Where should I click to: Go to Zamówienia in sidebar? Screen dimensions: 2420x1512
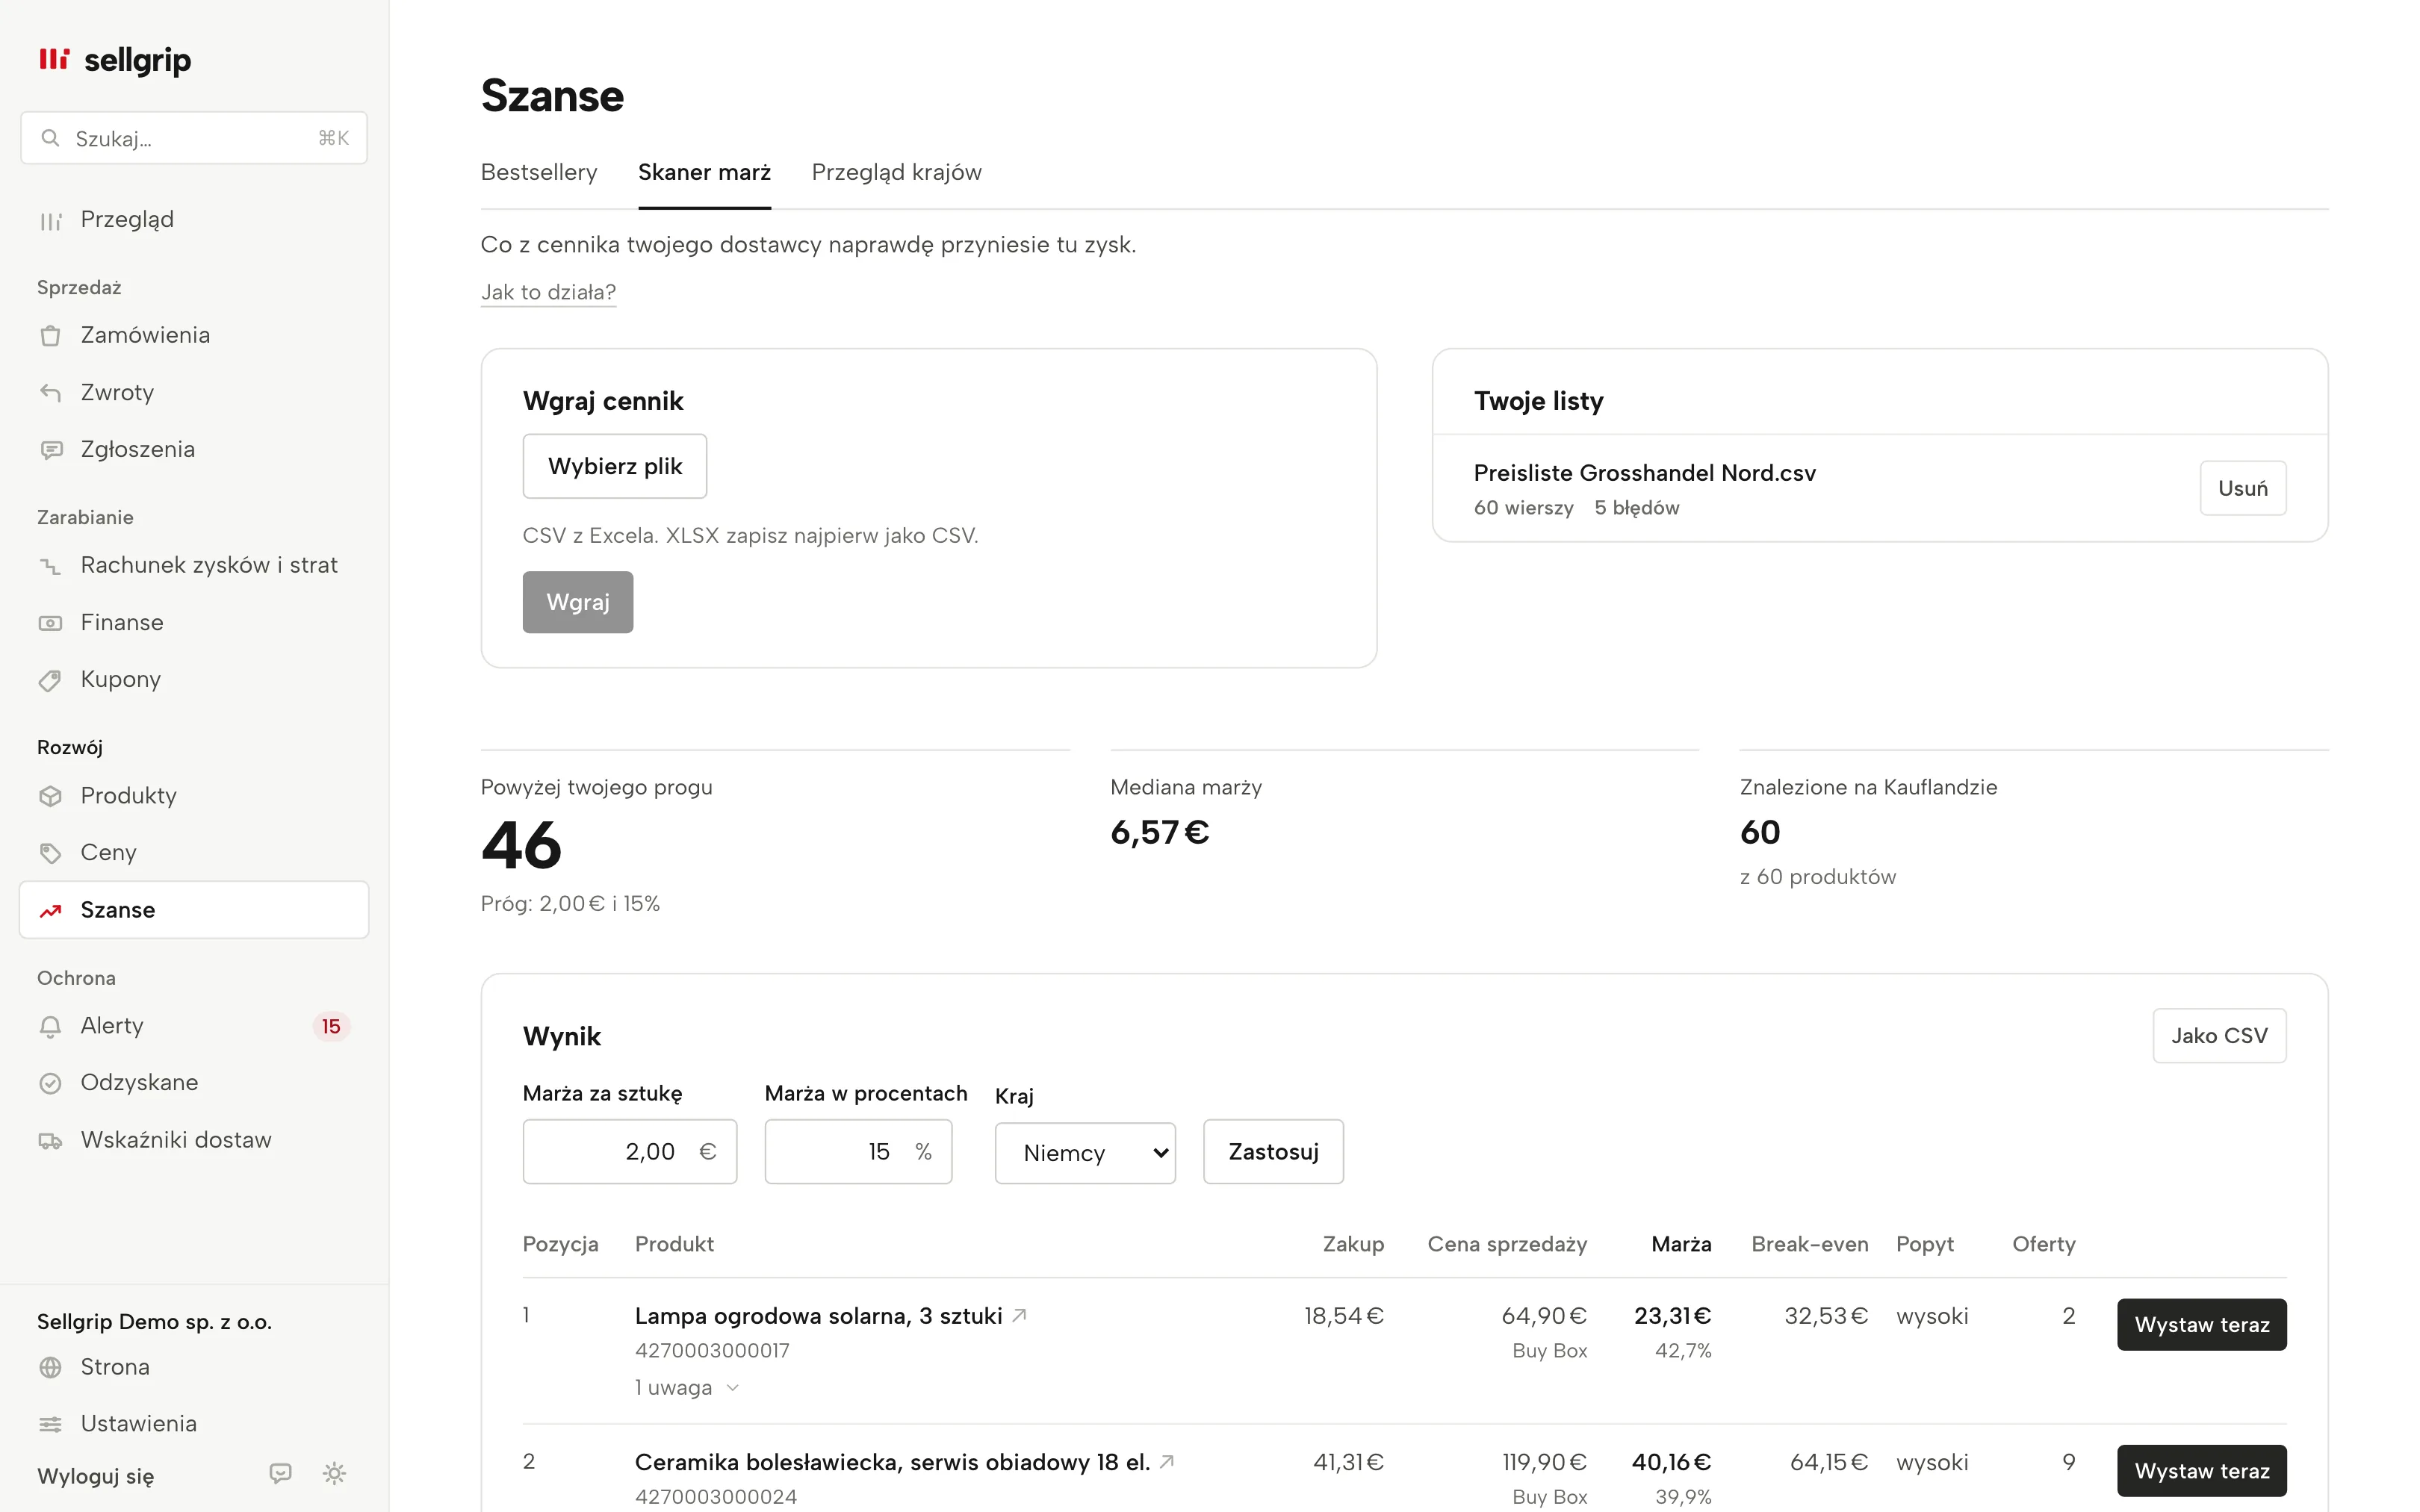(194, 335)
